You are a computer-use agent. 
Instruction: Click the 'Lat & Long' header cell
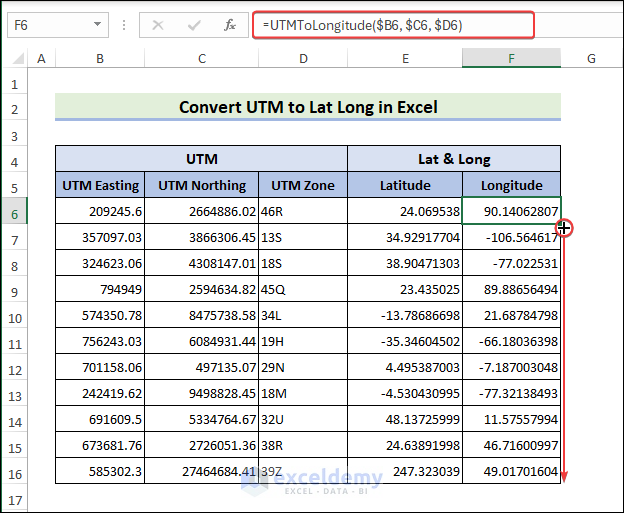click(x=454, y=159)
